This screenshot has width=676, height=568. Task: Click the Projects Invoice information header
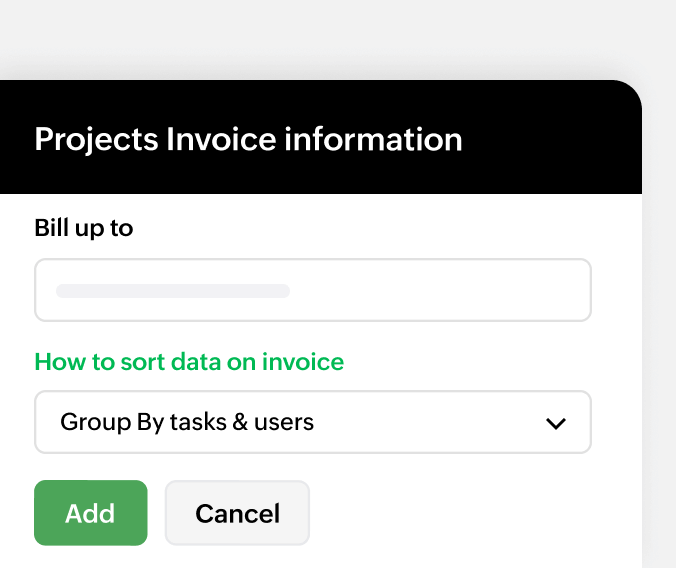(x=248, y=139)
